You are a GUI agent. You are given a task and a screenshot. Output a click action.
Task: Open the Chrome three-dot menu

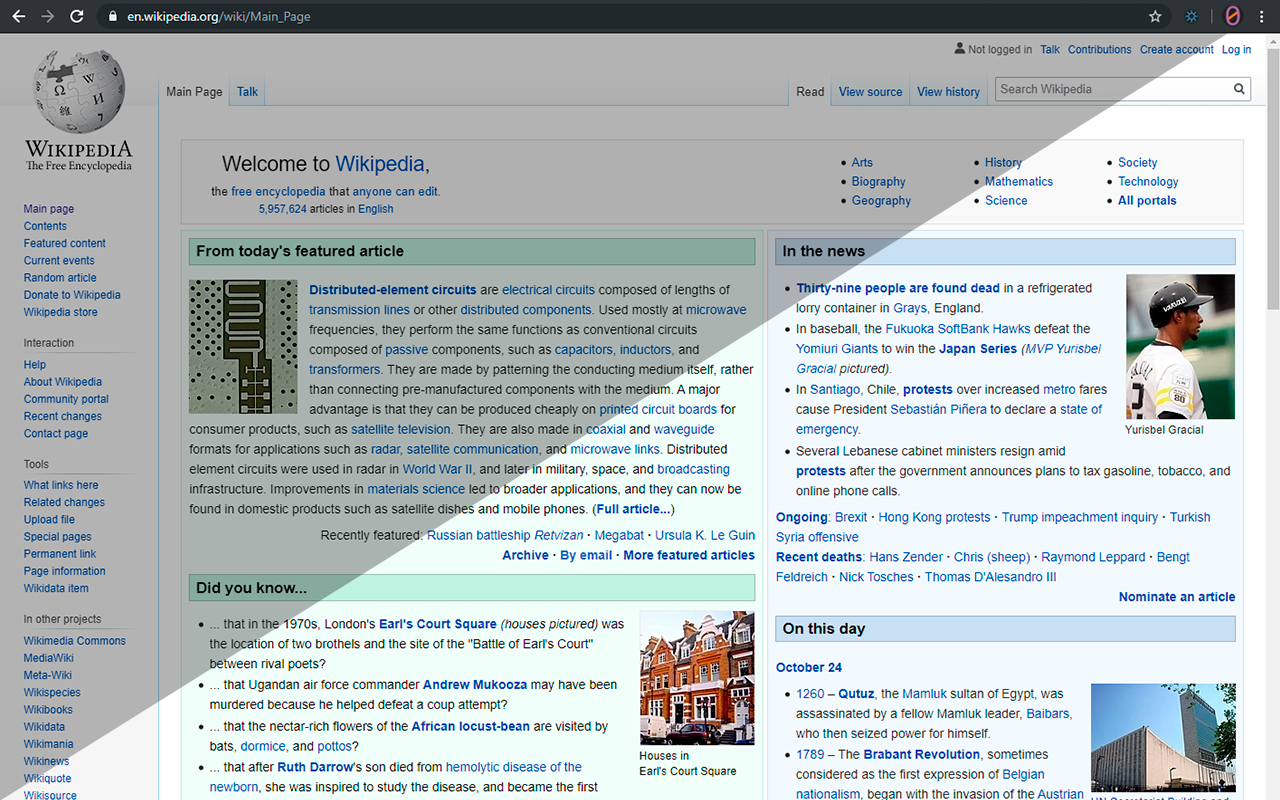coord(1261,17)
